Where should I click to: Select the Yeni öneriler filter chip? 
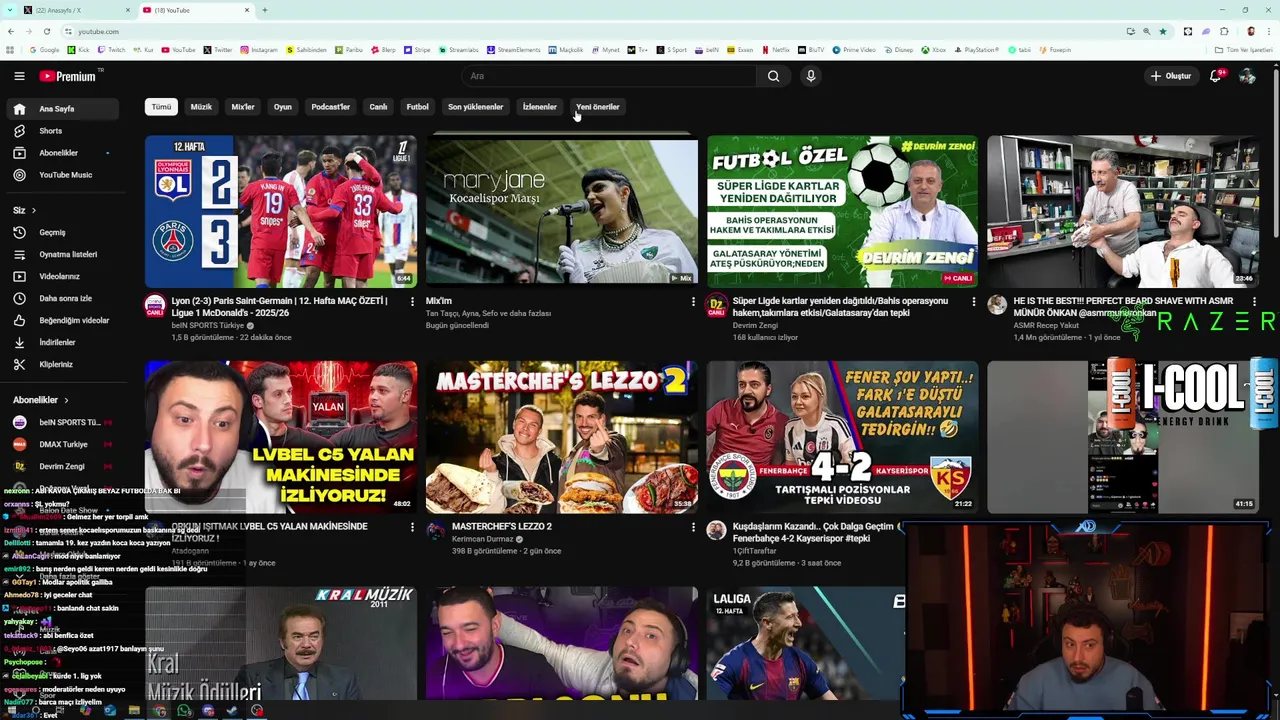[x=598, y=107]
